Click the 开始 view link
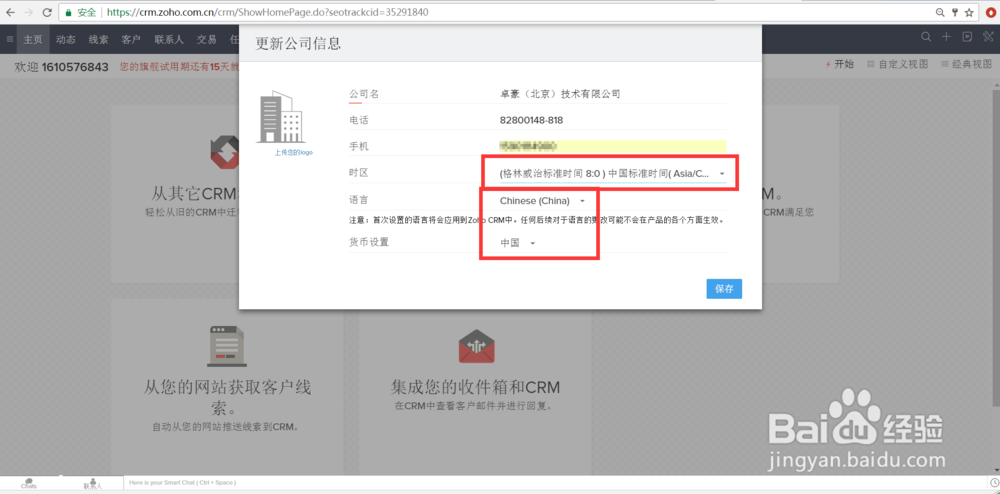The image size is (1000, 494). click(x=839, y=64)
